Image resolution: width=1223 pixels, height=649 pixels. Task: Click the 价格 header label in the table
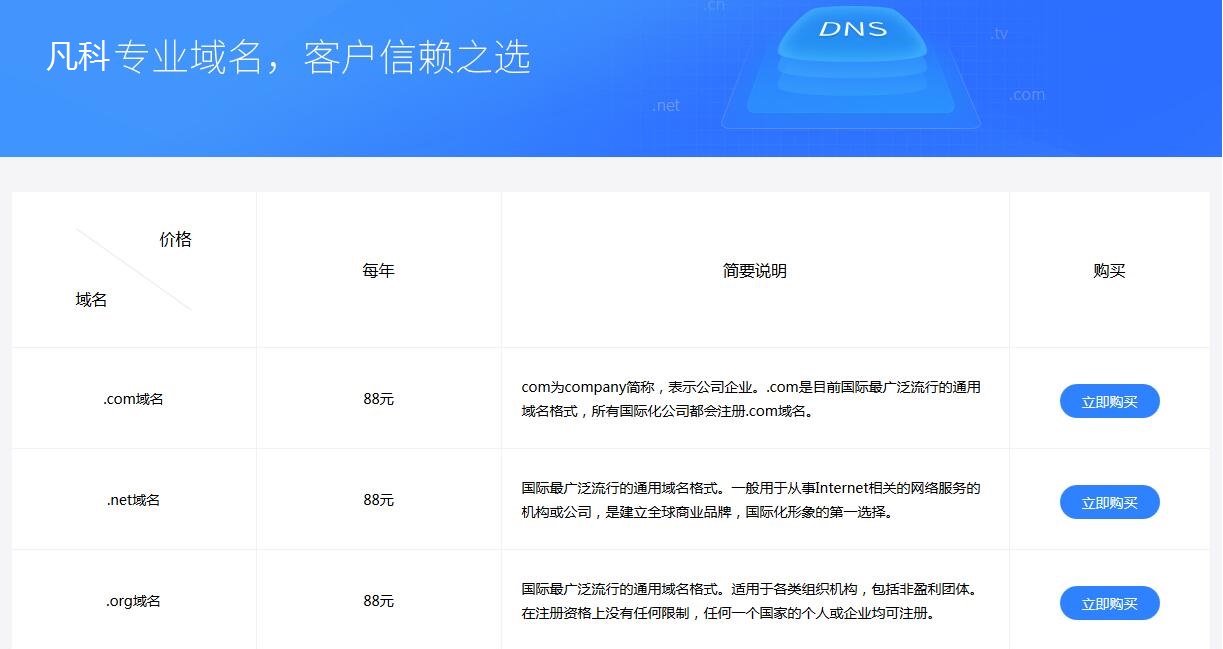[x=176, y=239]
